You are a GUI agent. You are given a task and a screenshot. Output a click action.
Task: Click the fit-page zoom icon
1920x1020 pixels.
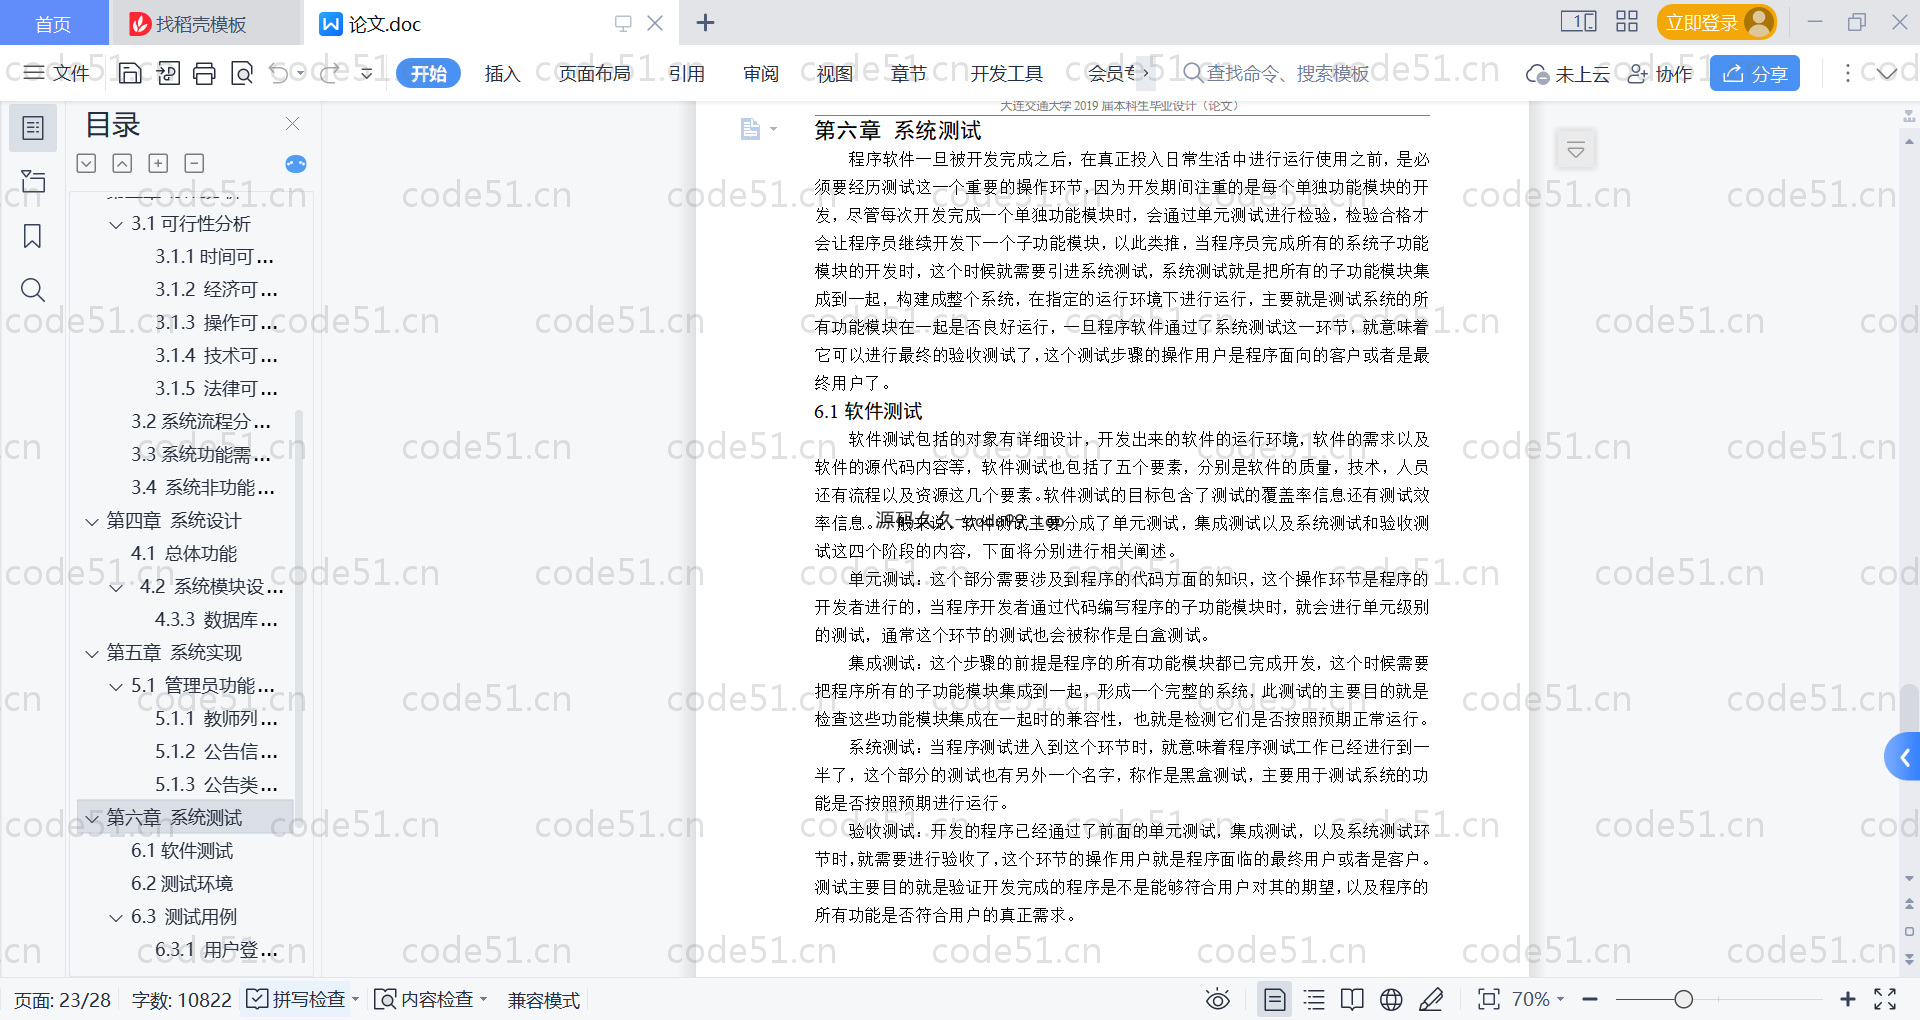pos(1489,999)
